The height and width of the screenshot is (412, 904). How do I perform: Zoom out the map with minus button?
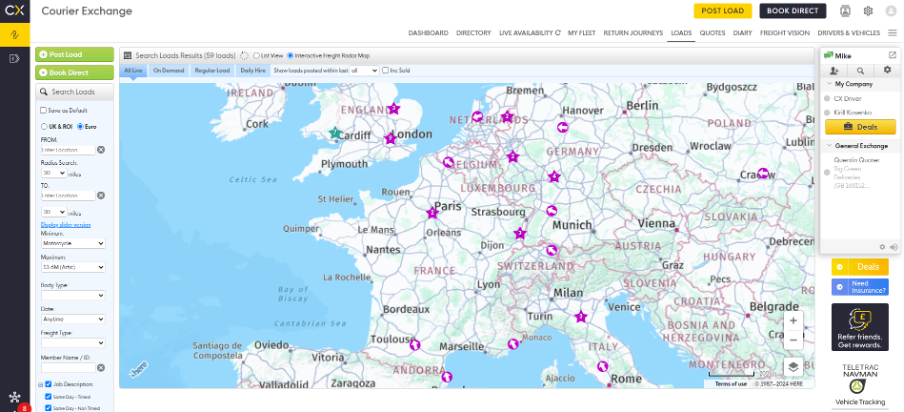tap(793, 340)
